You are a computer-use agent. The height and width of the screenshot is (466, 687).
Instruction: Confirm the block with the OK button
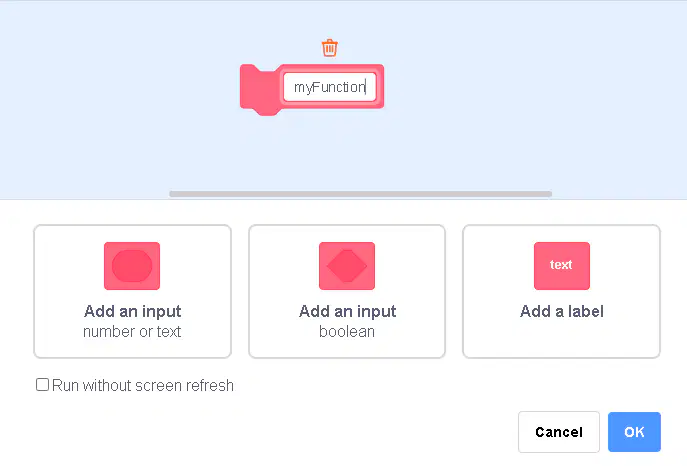(634, 432)
